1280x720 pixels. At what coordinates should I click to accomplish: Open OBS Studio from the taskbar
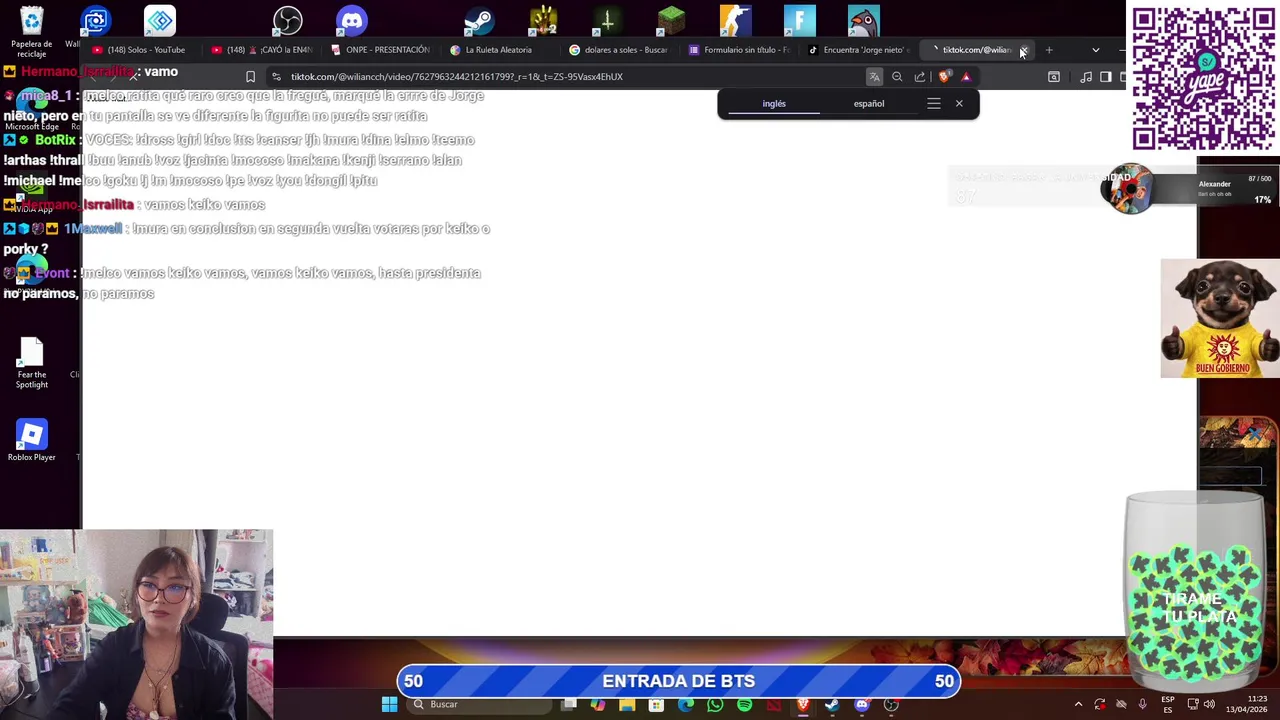coord(891,705)
